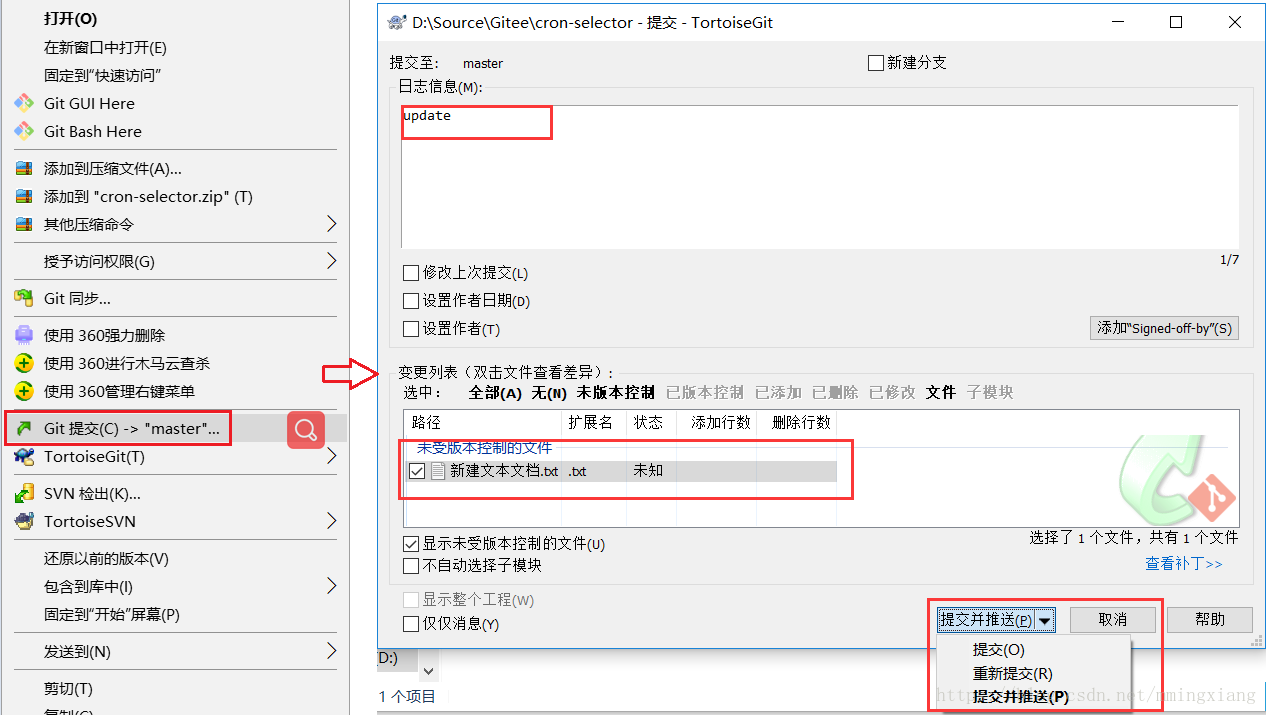Sort by the 路径 column header
Screen dimensions: 1267x715
click(x=480, y=423)
